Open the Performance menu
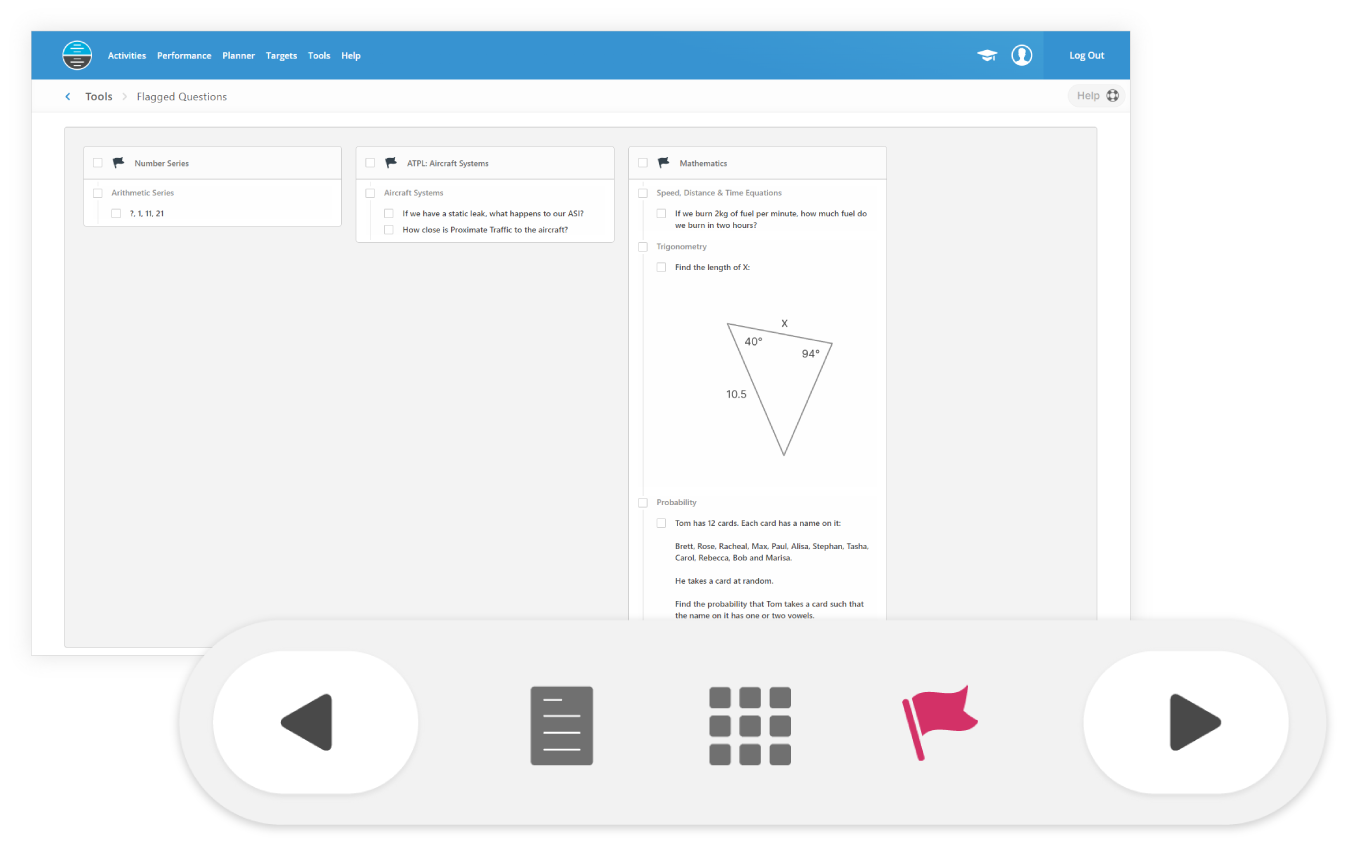This screenshot has height=864, width=1360. [184, 56]
